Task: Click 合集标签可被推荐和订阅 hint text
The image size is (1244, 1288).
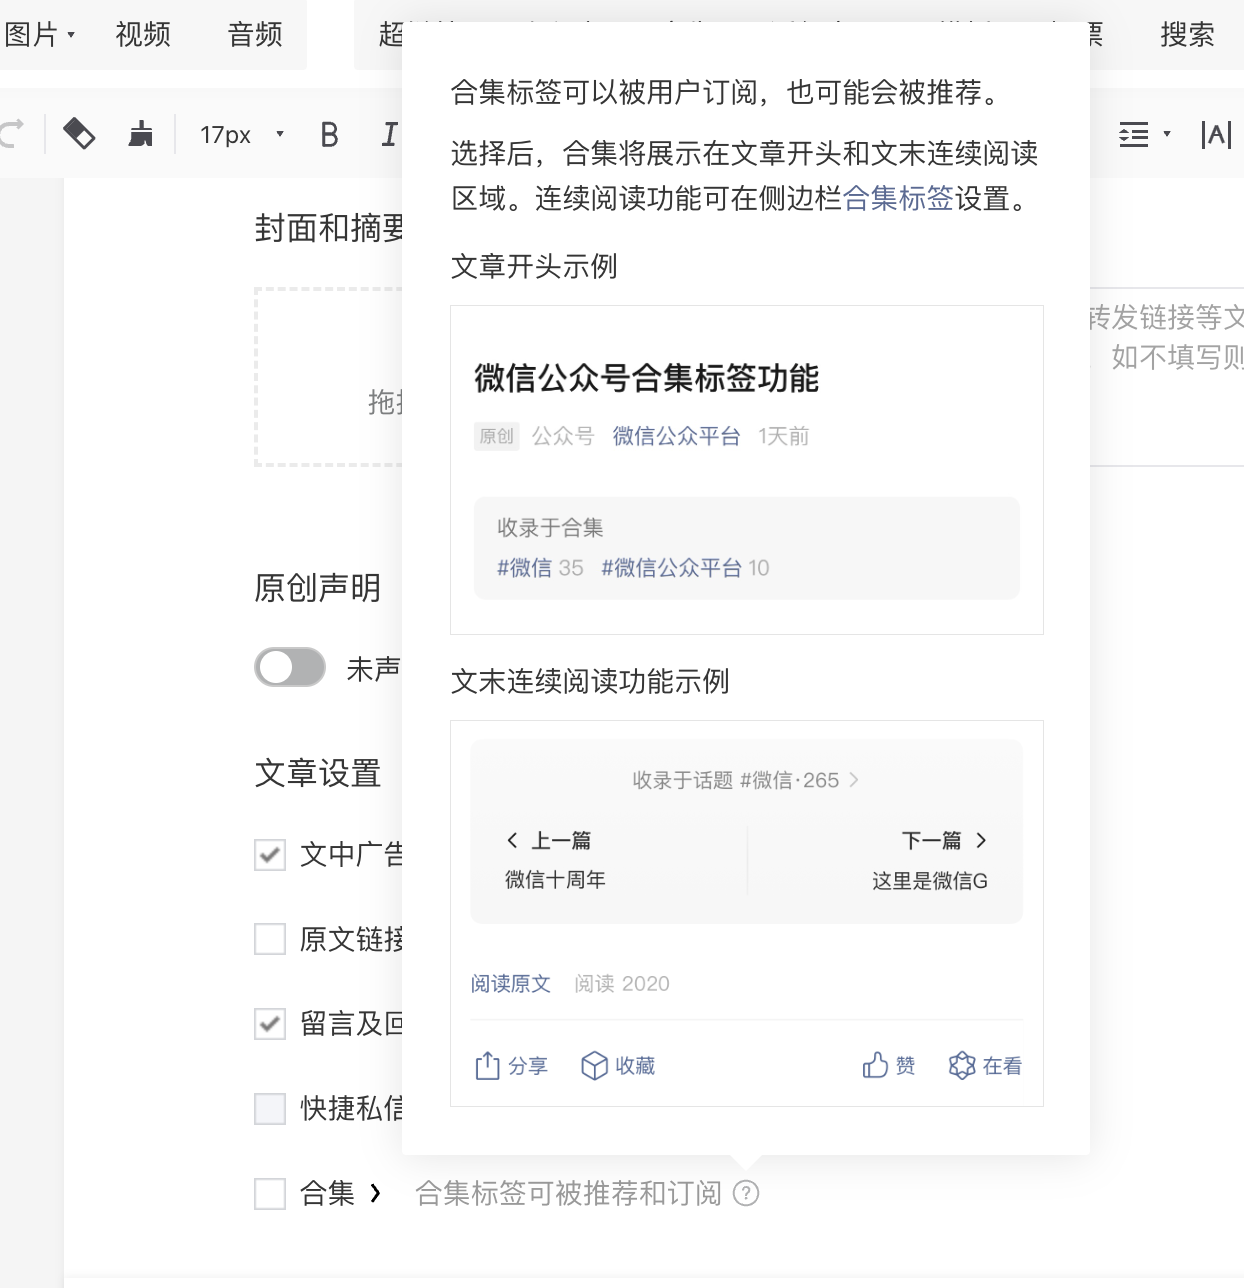Action: (x=568, y=1193)
